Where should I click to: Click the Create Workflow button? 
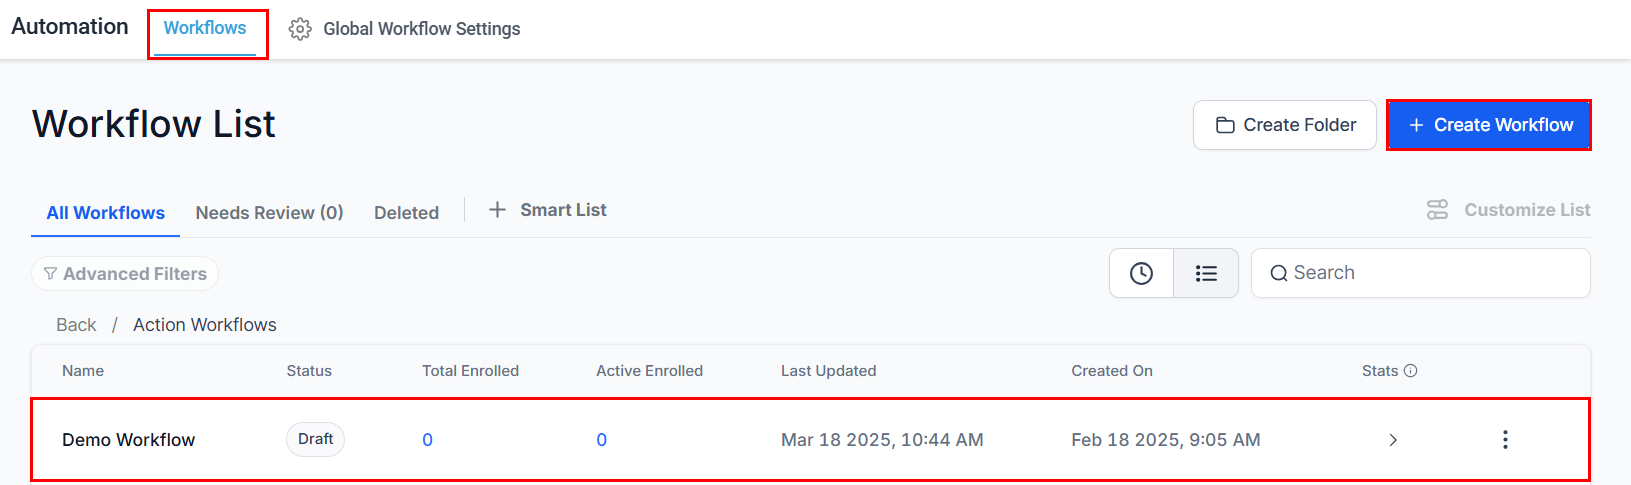pyautogui.click(x=1489, y=125)
